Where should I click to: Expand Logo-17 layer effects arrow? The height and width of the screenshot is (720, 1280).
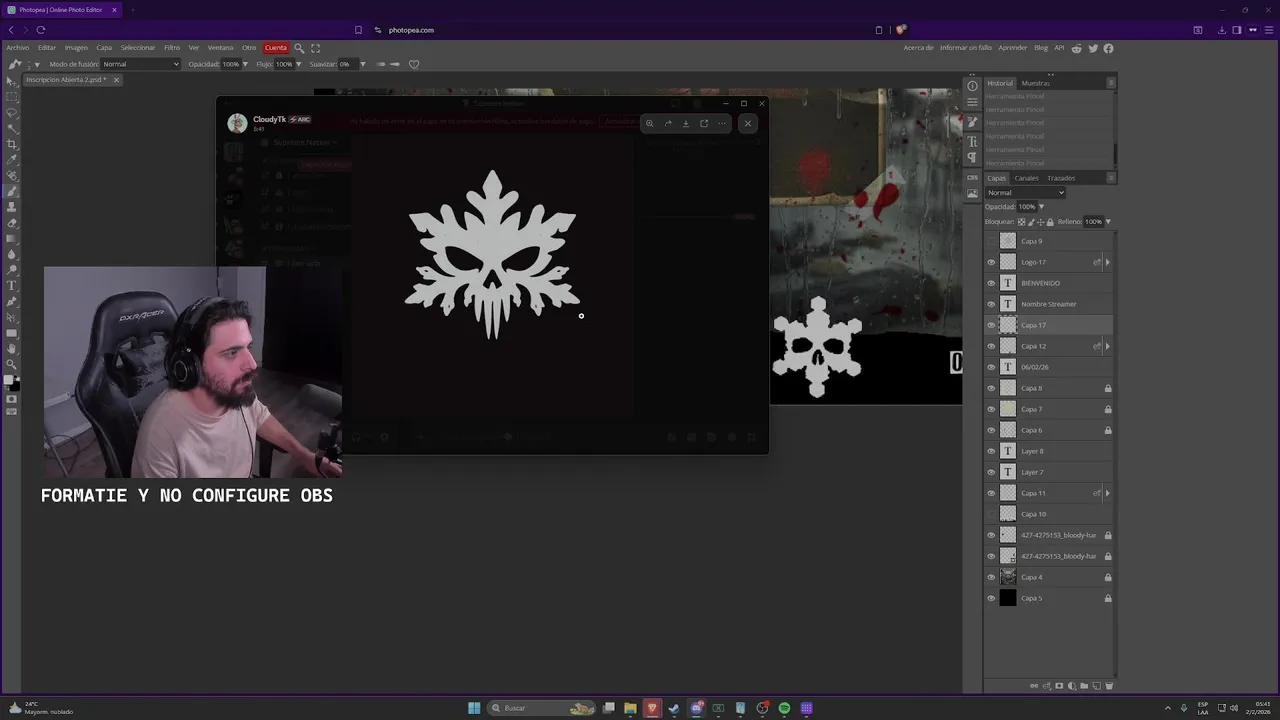(1107, 262)
